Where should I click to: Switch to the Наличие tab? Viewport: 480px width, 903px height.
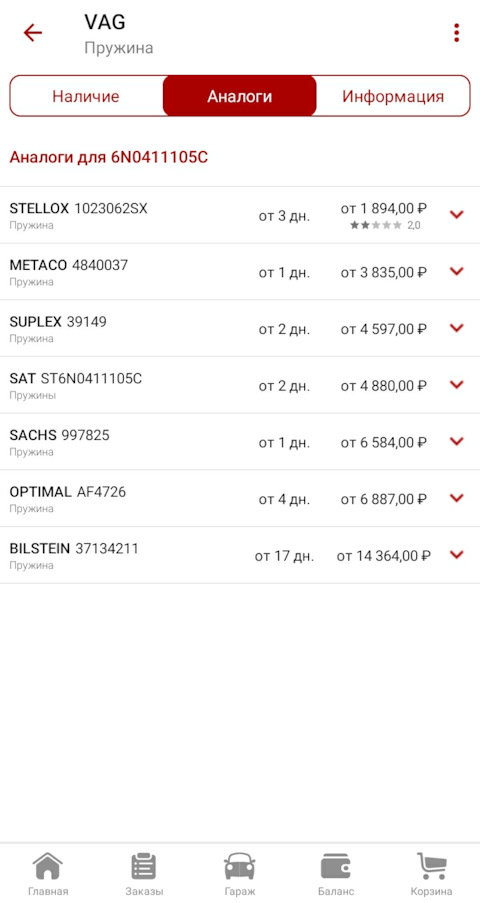tap(86, 96)
